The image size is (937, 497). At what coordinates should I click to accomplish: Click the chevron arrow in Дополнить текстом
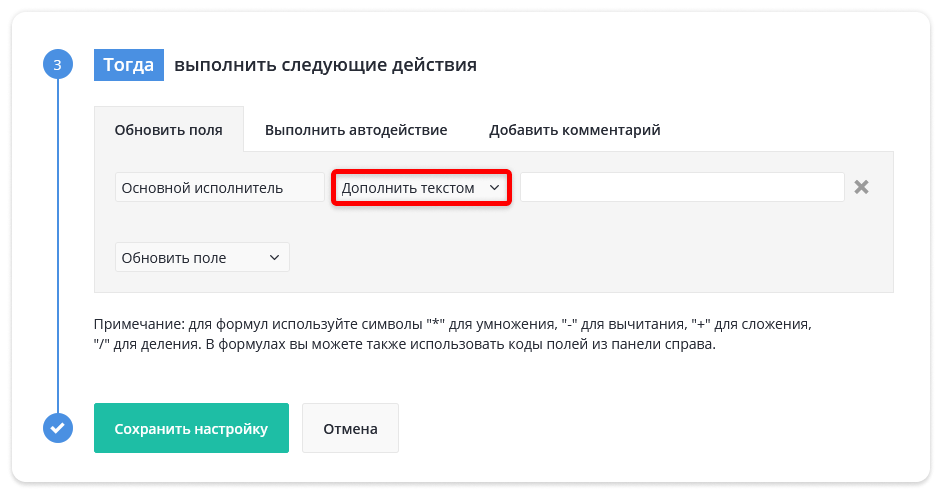coord(494,188)
